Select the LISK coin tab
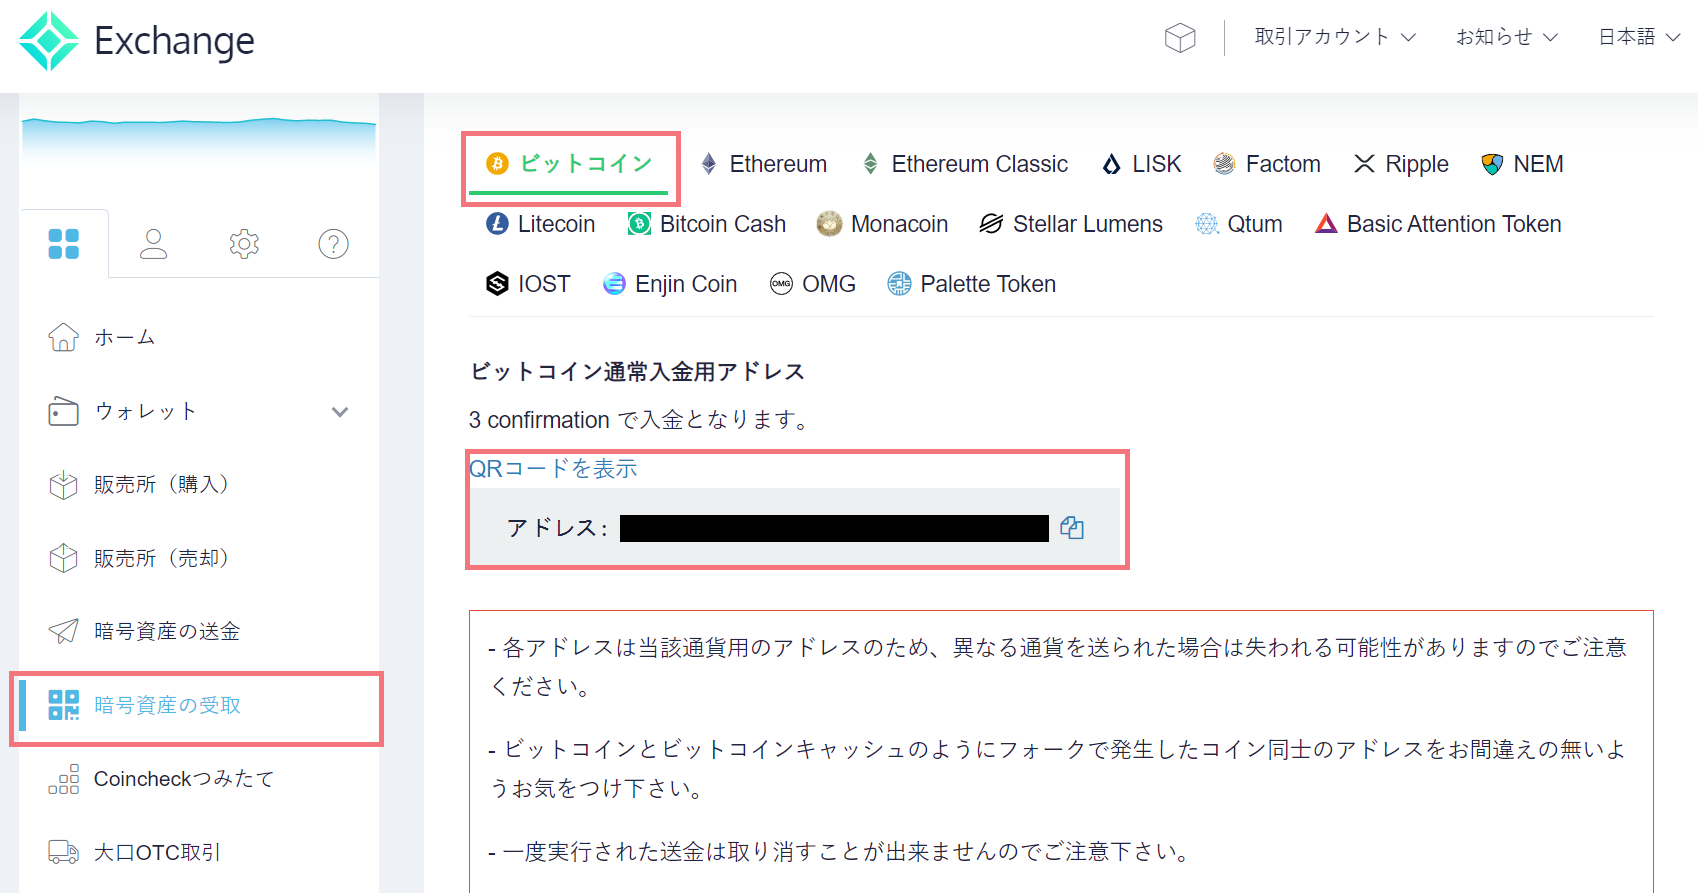 [1141, 164]
